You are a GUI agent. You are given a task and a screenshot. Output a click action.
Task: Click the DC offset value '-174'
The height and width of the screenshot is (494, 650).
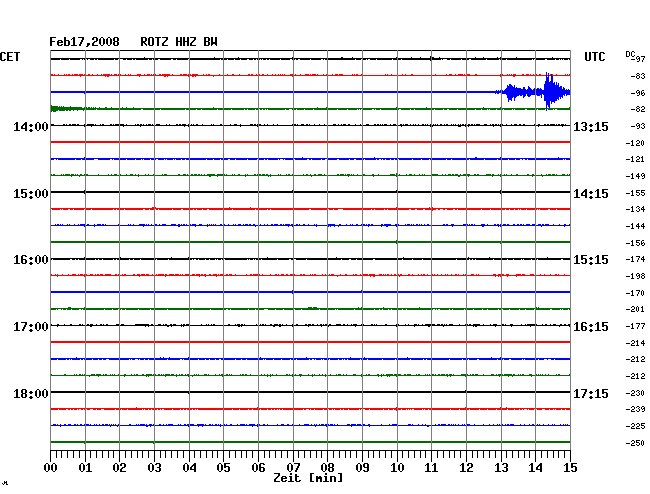[x=635, y=259]
